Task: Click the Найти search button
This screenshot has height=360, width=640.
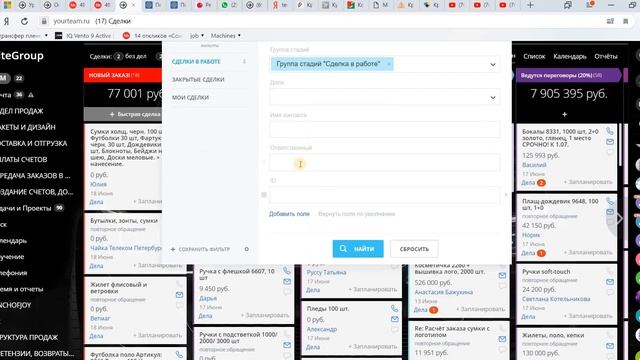Action: tap(358, 249)
